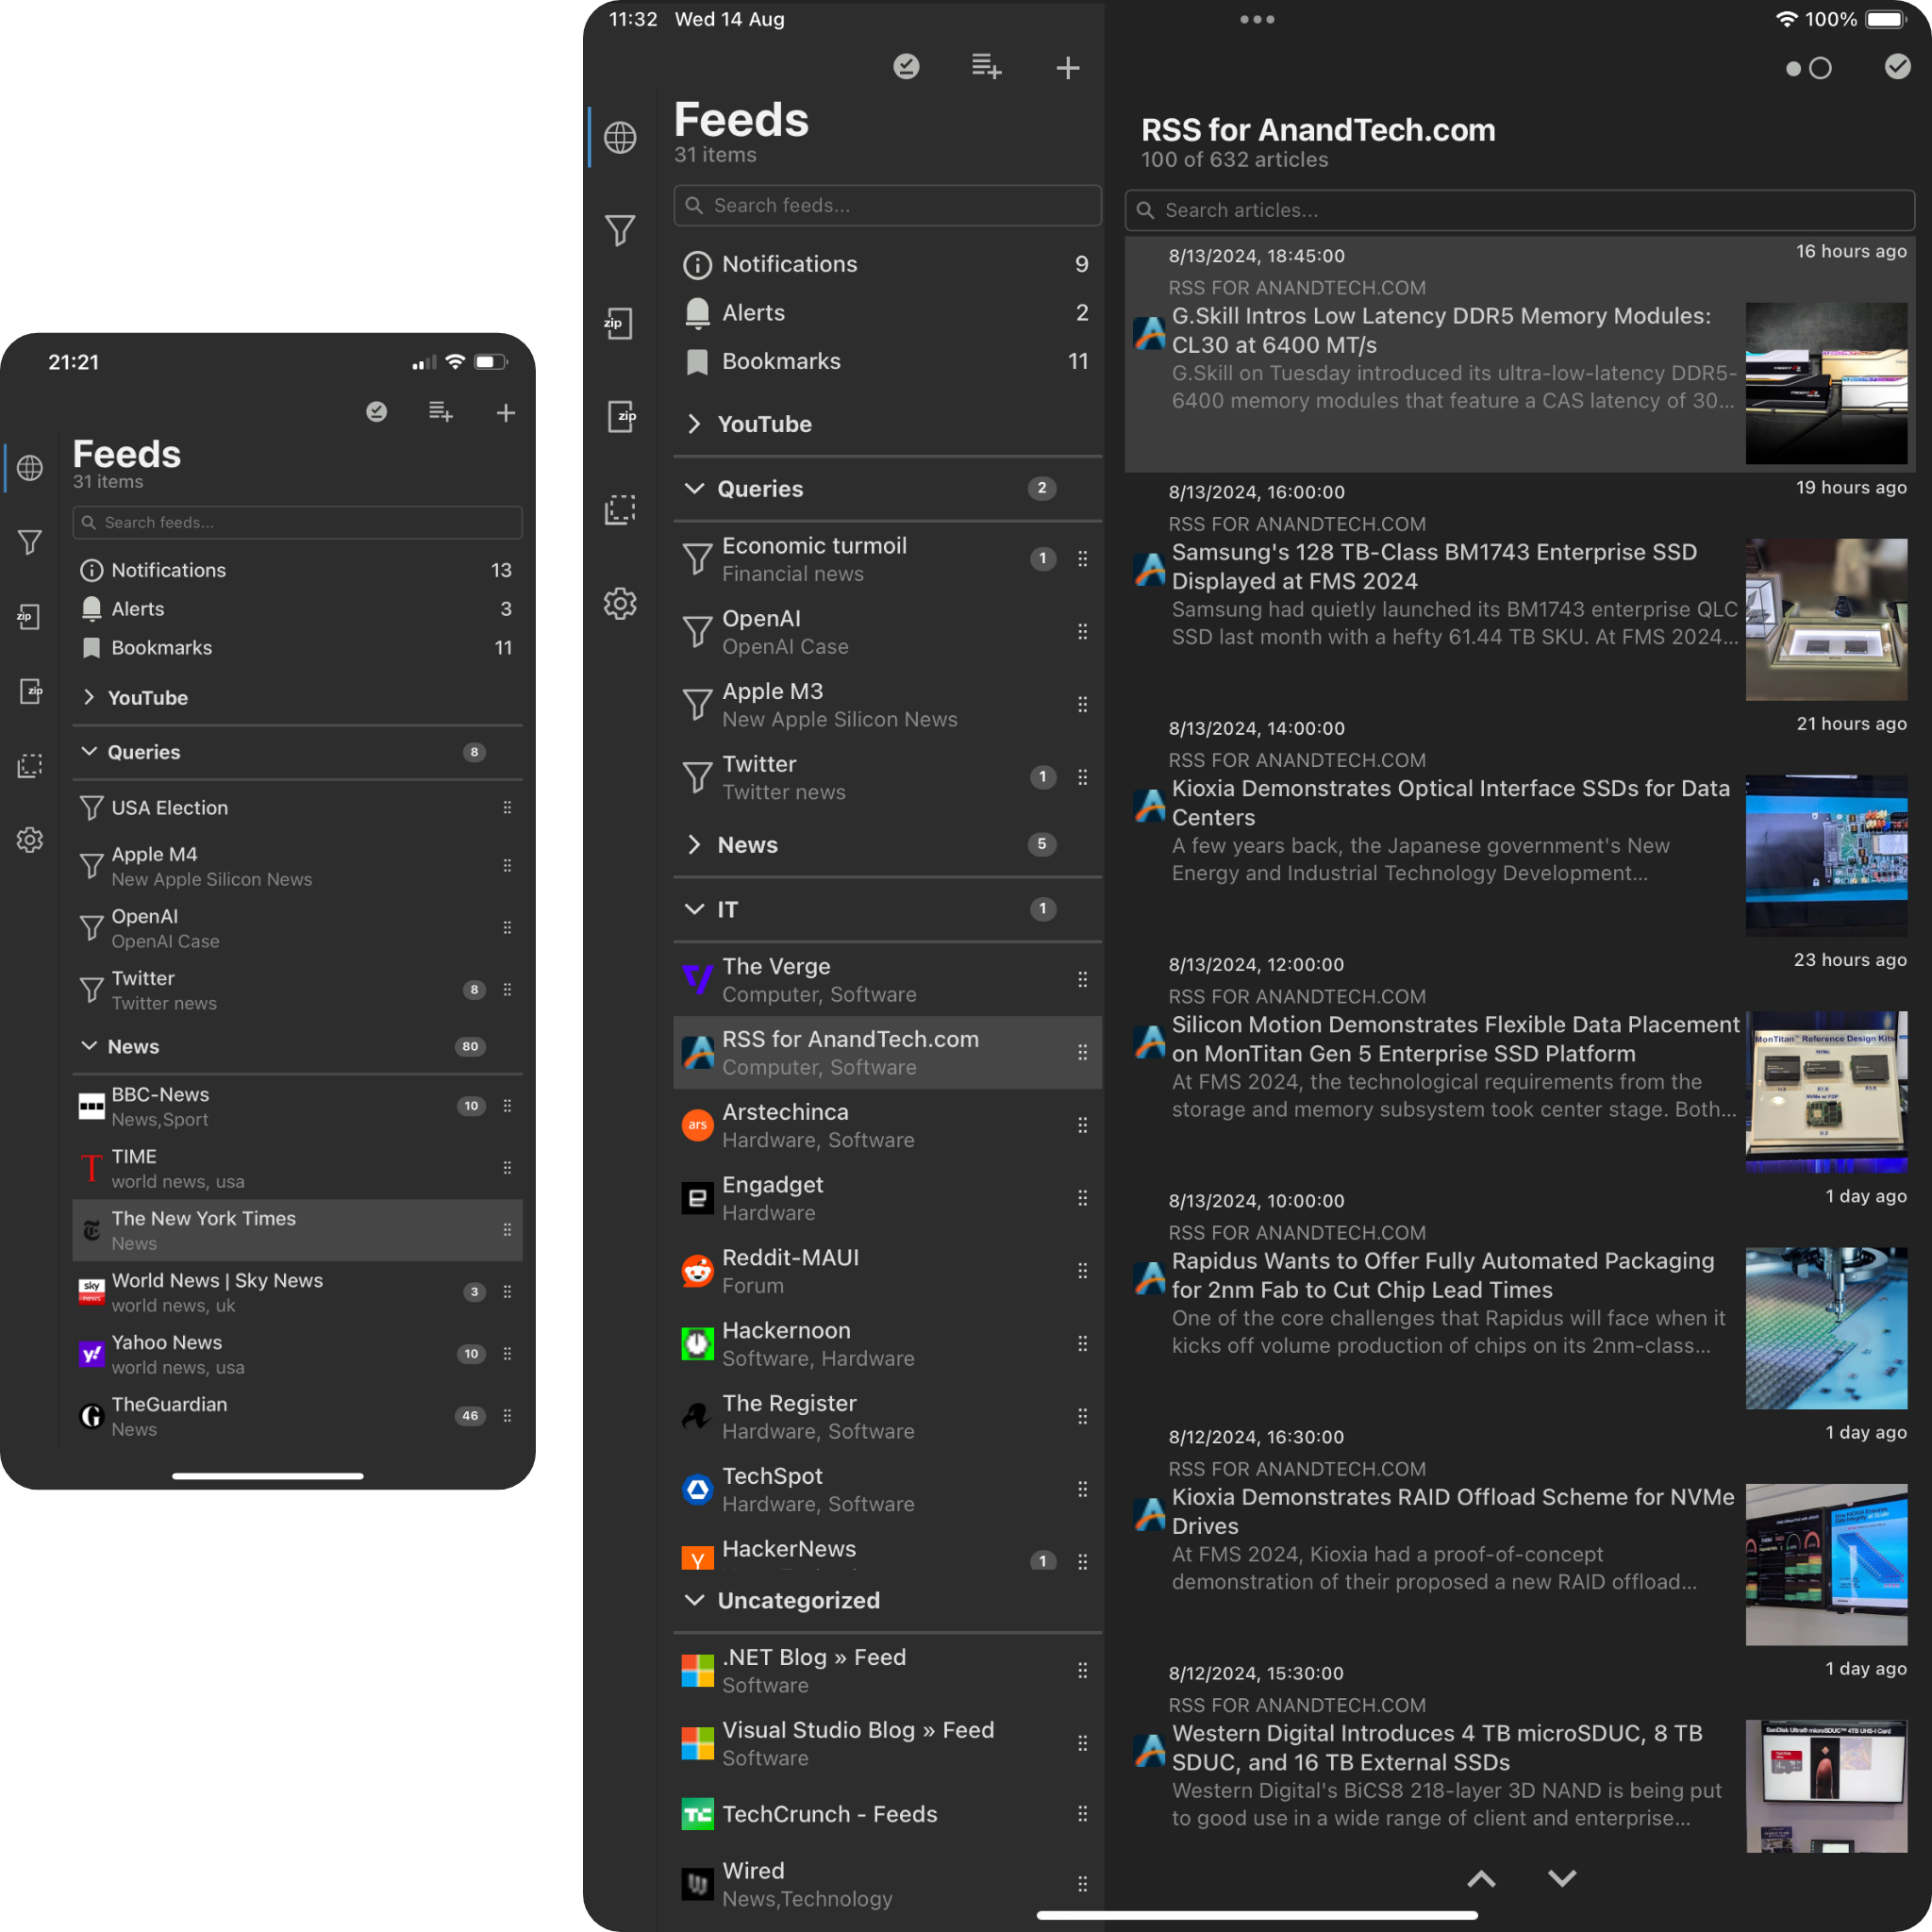
Task: Expand the YouTube group on phone
Action: (297, 698)
